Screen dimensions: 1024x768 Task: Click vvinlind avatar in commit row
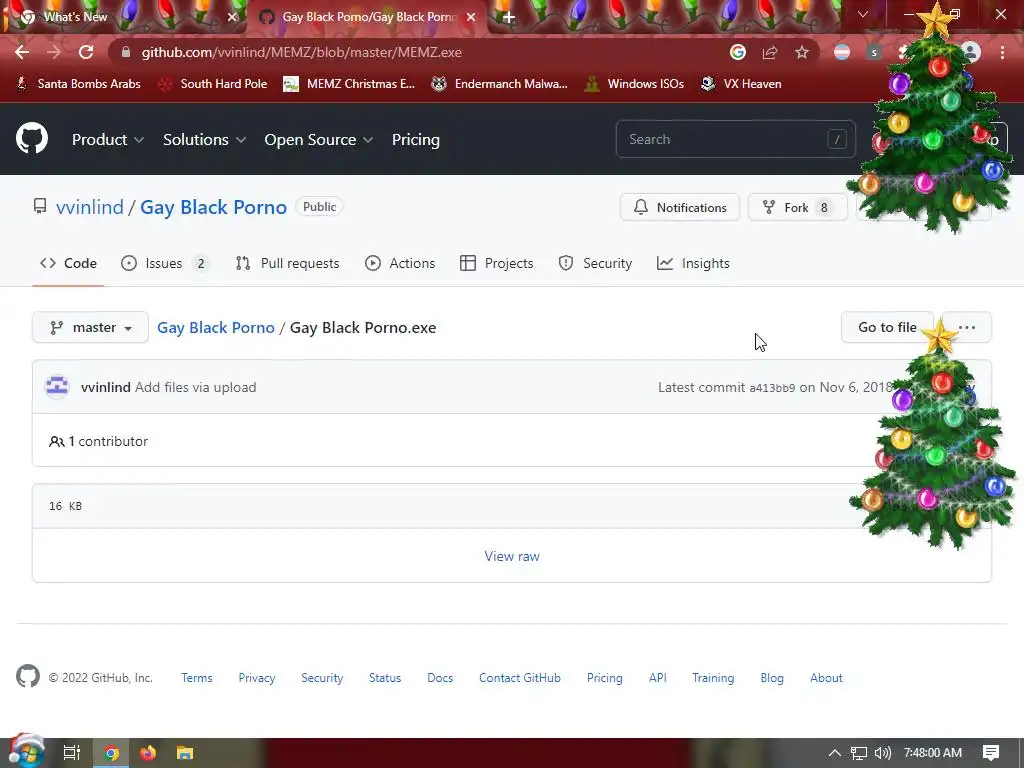pyautogui.click(x=57, y=387)
